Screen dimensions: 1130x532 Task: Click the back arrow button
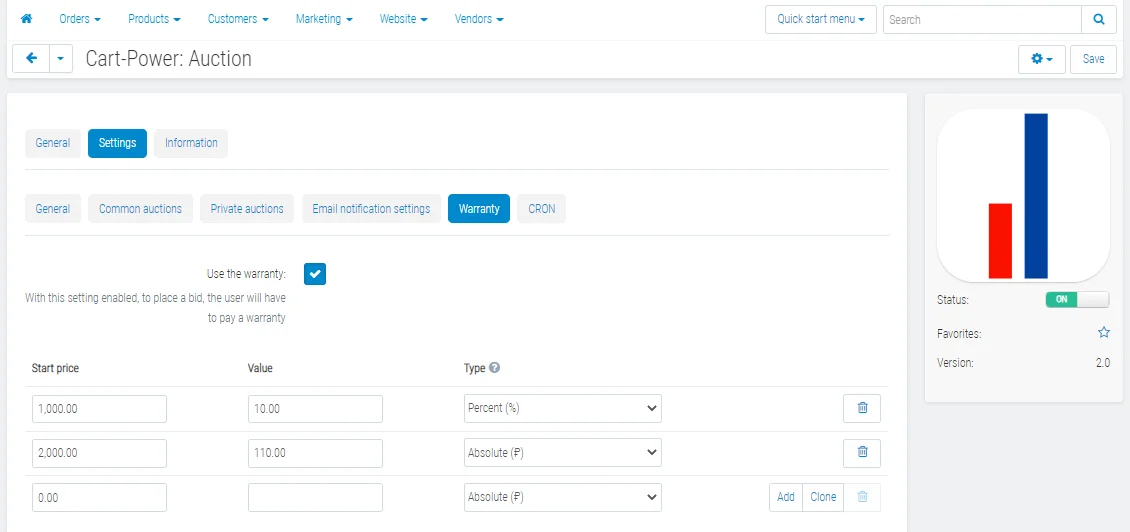(x=31, y=58)
